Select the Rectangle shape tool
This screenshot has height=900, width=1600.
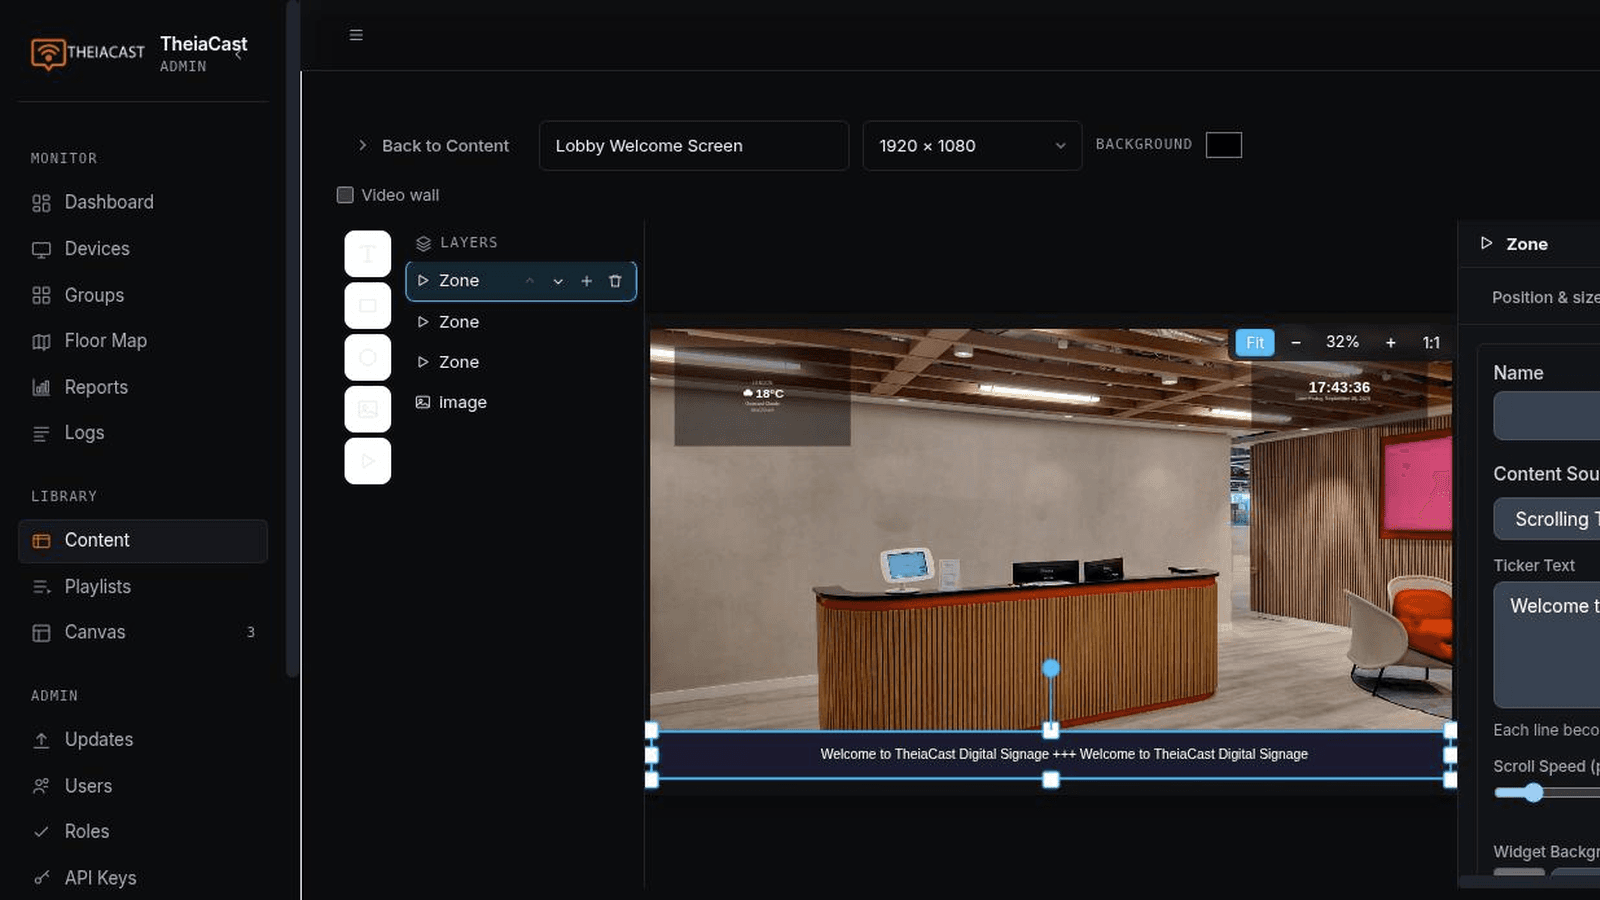368,306
